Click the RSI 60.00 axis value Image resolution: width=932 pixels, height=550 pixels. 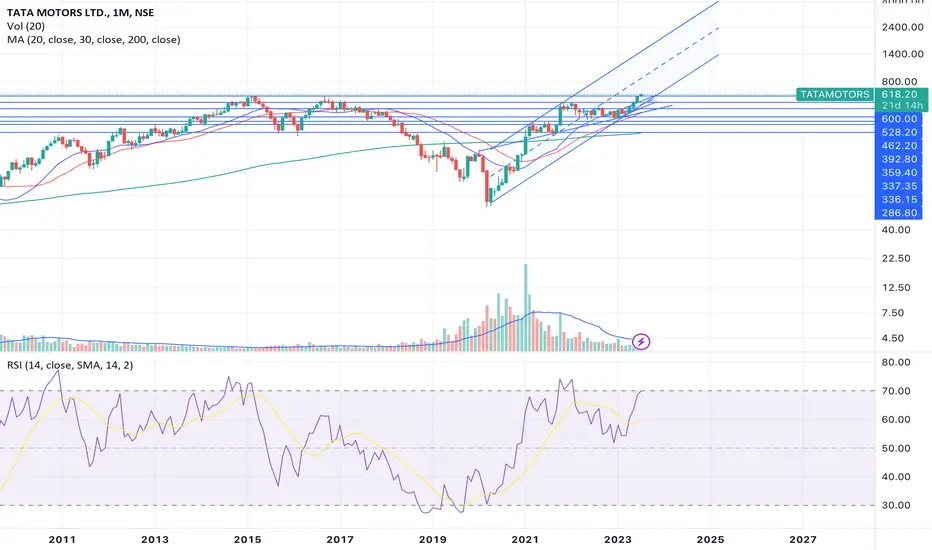(896, 420)
